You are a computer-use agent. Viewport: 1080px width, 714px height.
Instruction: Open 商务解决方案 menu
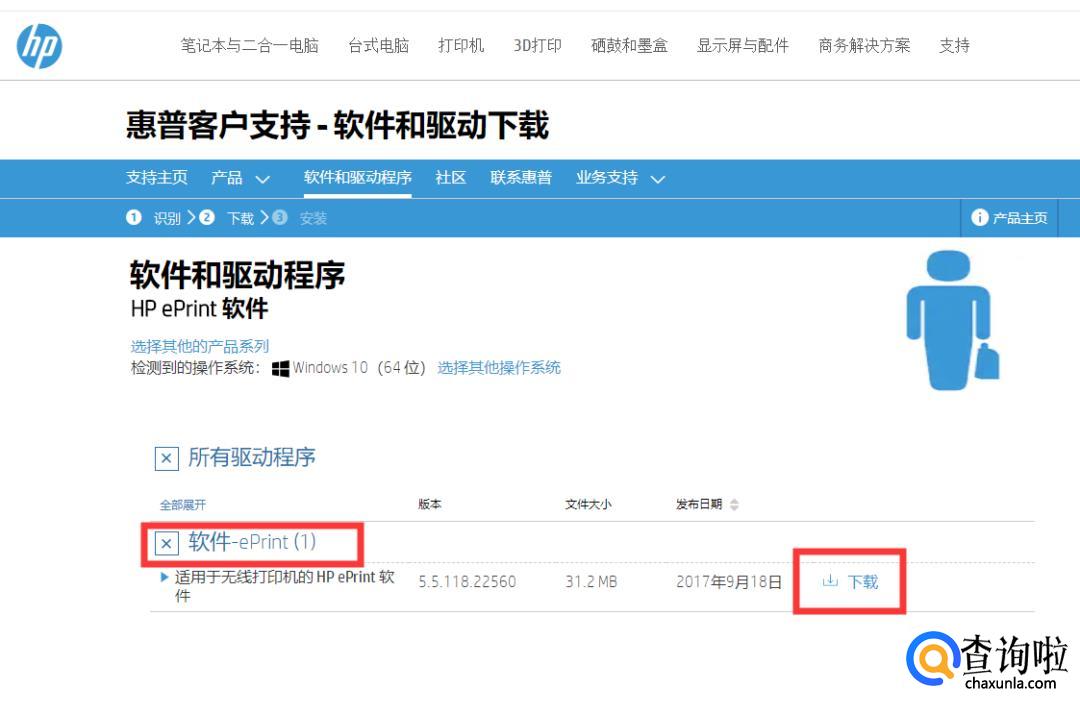(x=864, y=46)
